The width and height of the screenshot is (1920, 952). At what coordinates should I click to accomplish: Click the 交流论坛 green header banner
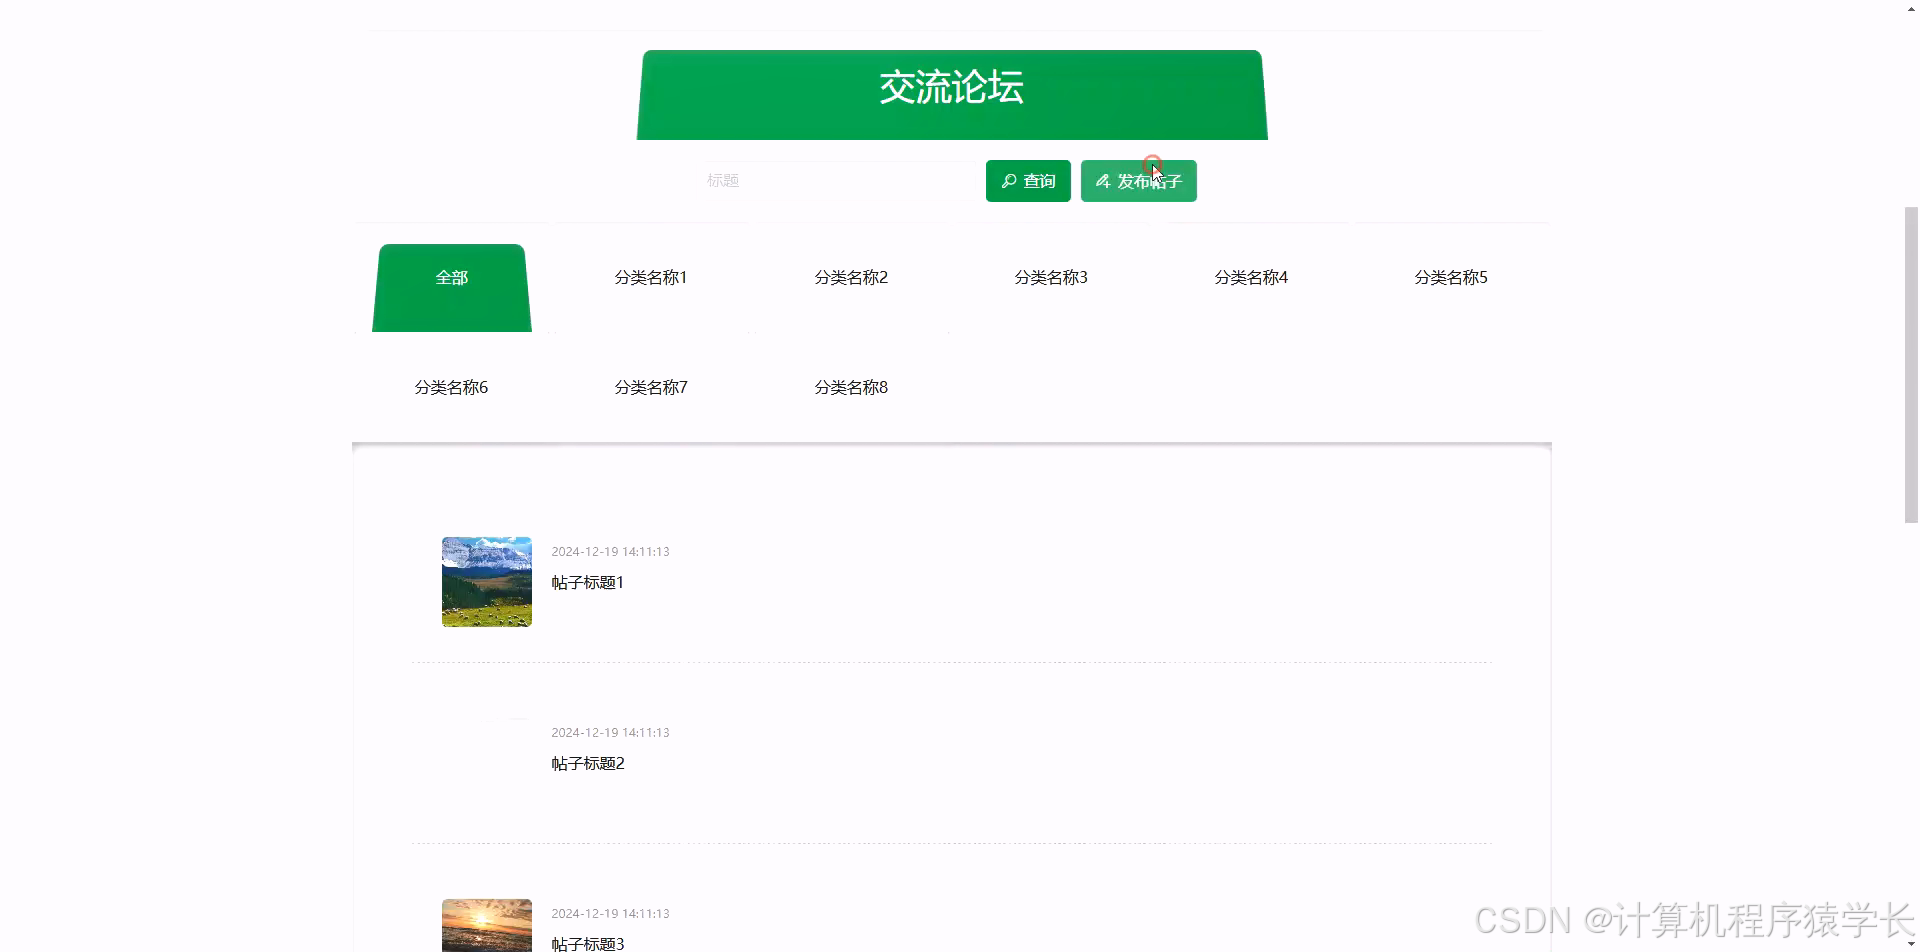coord(952,95)
